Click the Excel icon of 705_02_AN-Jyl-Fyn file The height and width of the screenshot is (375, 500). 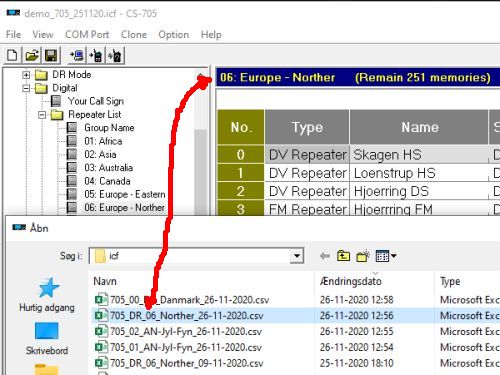coord(101,331)
